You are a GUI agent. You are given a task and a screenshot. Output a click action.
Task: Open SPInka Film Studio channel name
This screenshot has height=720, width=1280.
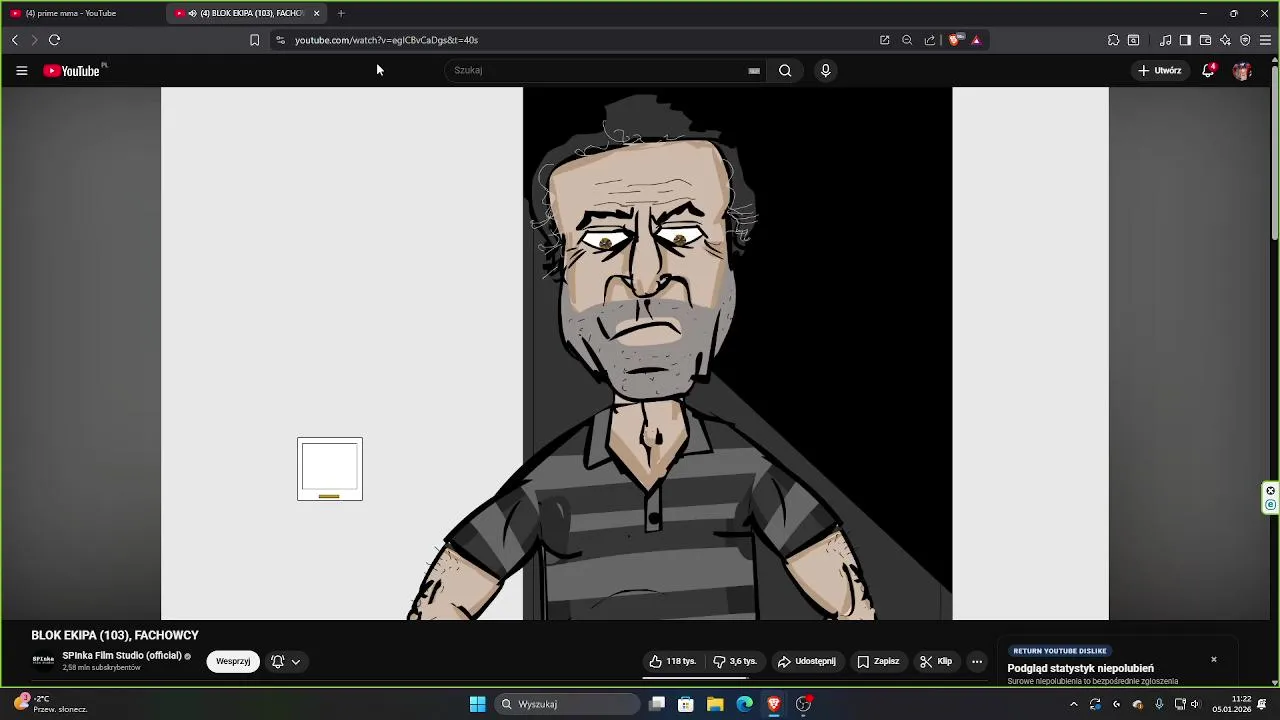122,656
